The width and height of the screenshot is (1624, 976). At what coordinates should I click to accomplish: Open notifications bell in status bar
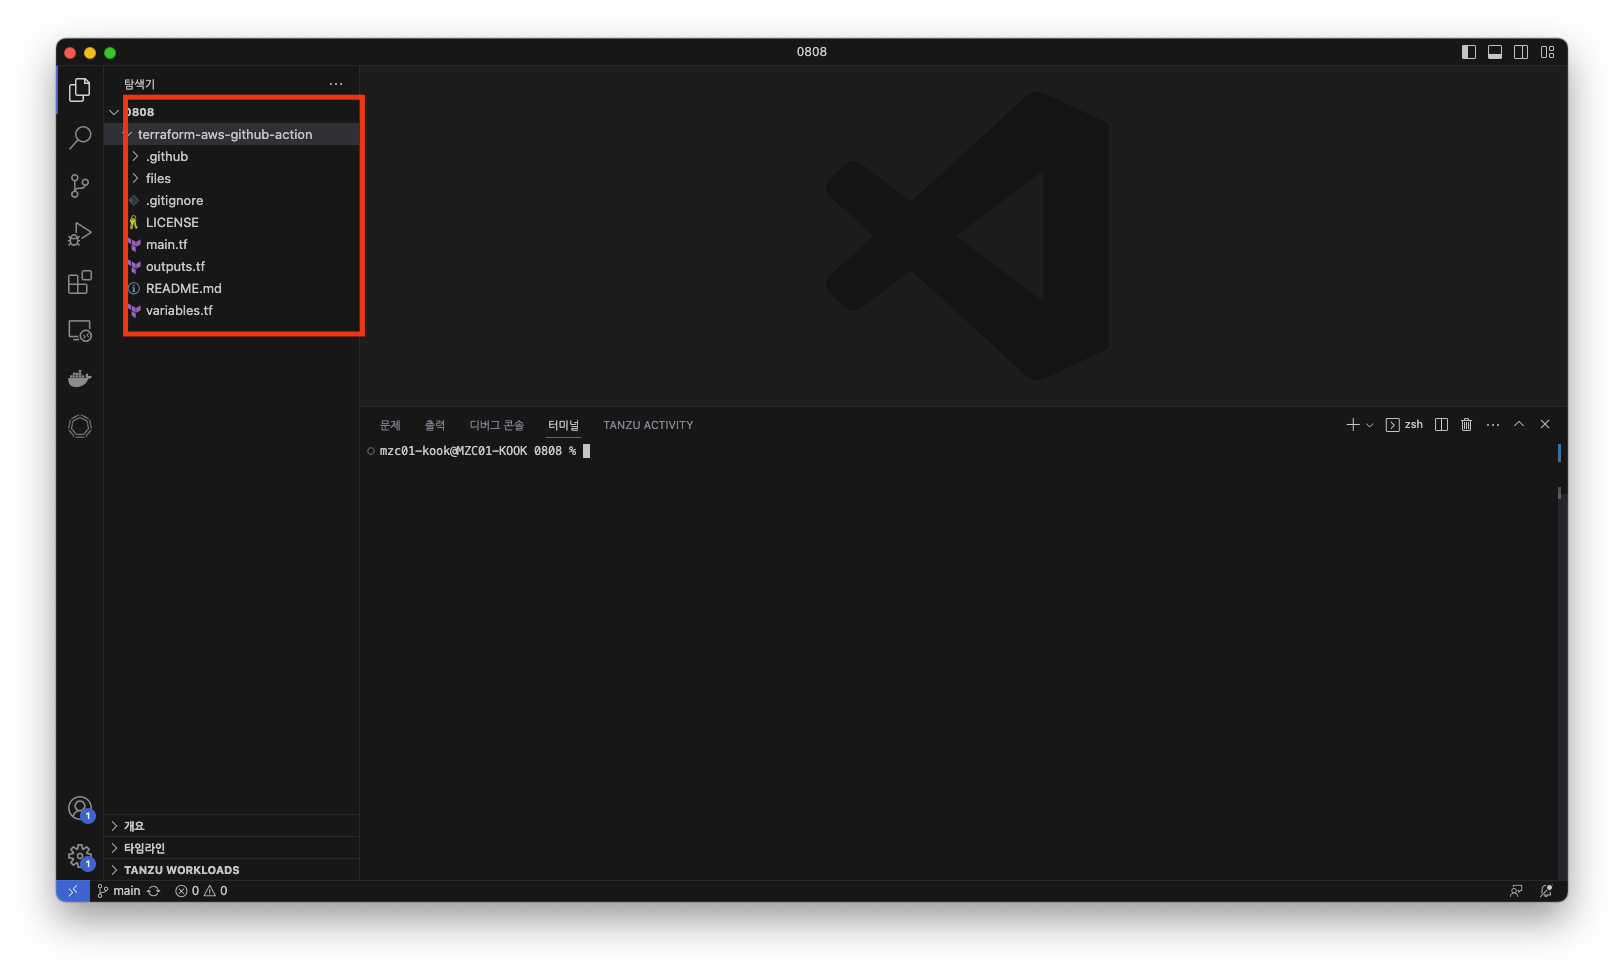(x=1546, y=891)
